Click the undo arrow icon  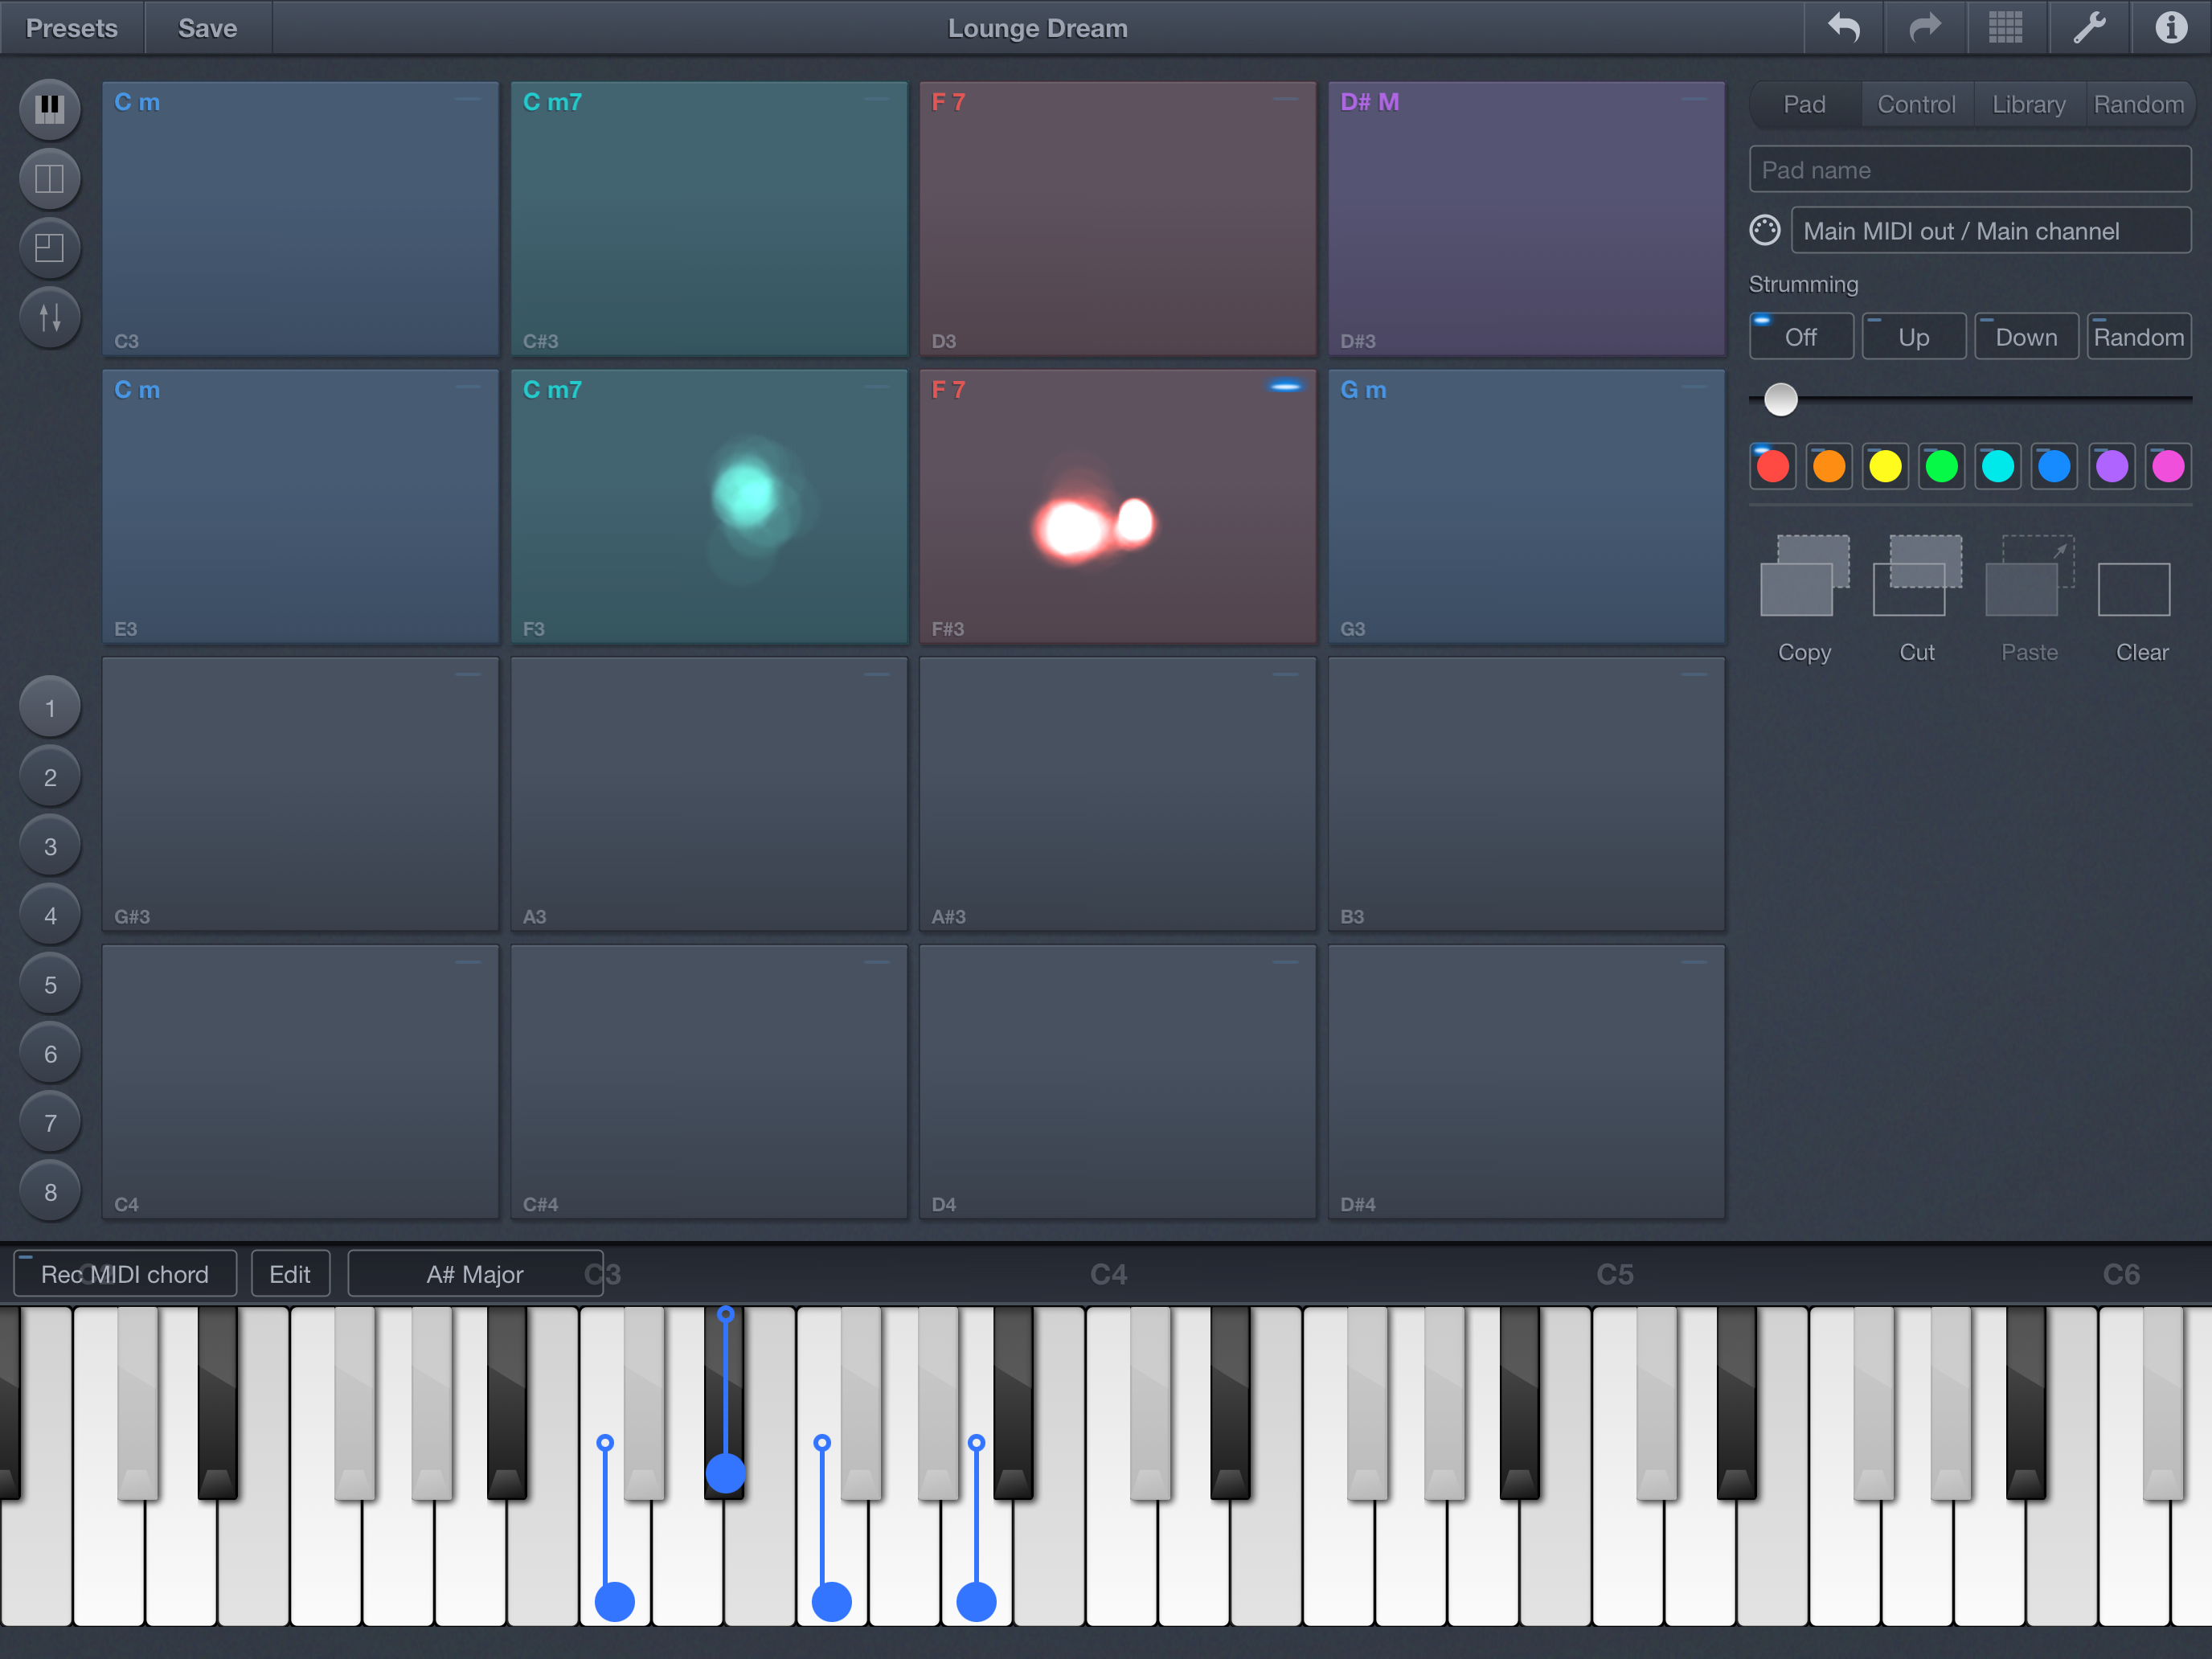point(1843,28)
